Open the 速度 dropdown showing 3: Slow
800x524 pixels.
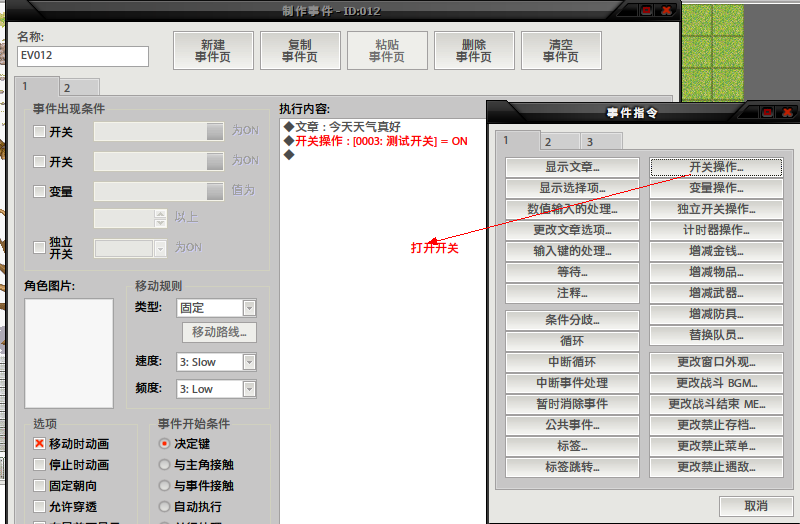[x=216, y=362]
